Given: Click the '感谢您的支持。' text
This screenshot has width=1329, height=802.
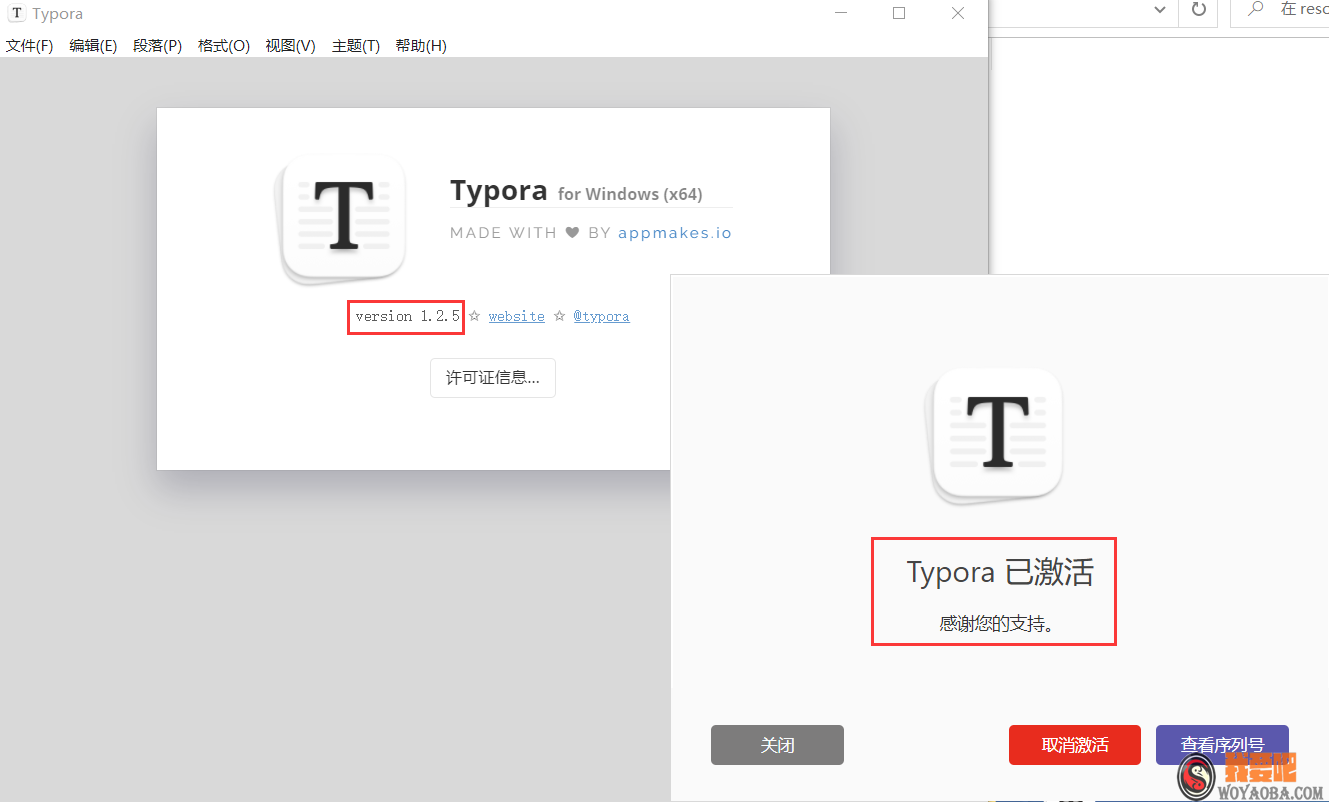Looking at the screenshot, I should (997, 624).
